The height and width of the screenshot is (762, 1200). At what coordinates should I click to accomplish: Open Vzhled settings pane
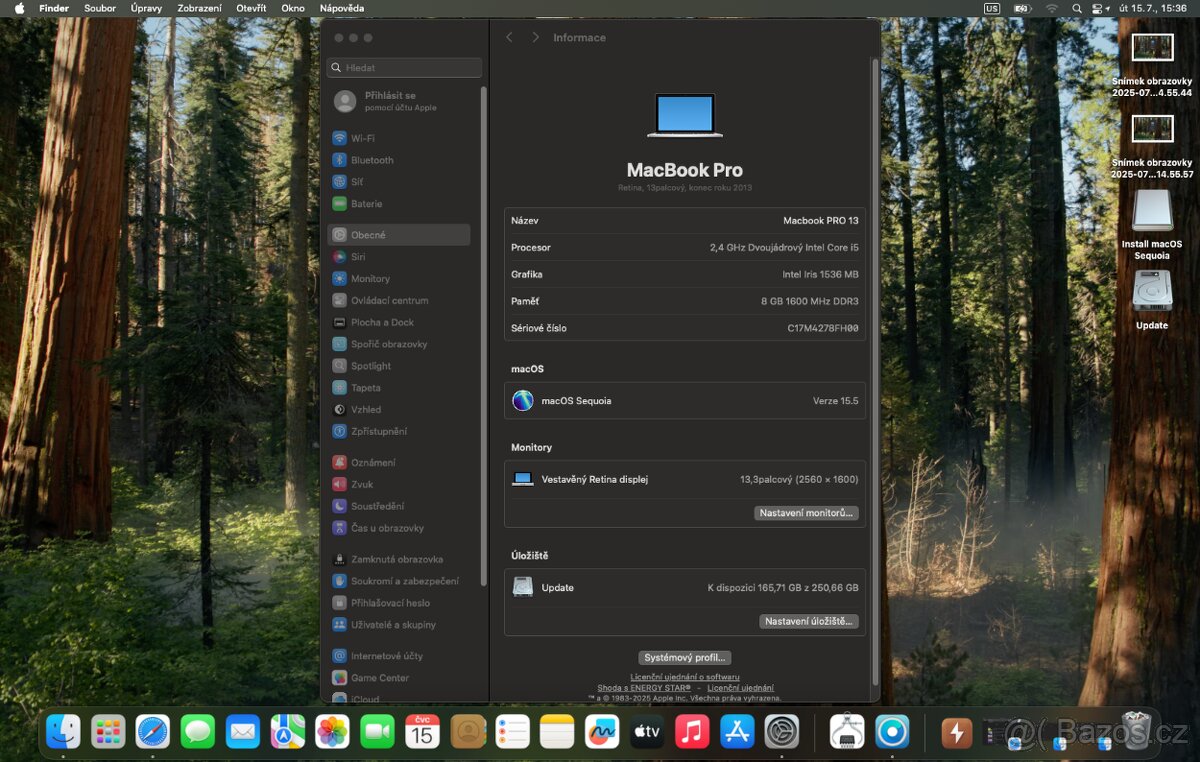398,410
